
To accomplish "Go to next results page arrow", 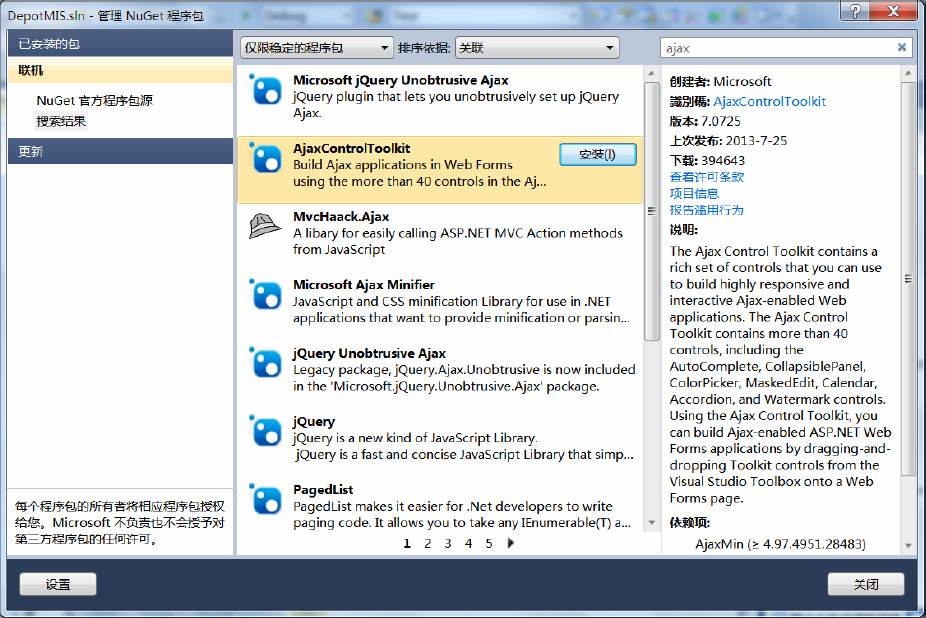I will pyautogui.click(x=511, y=542).
